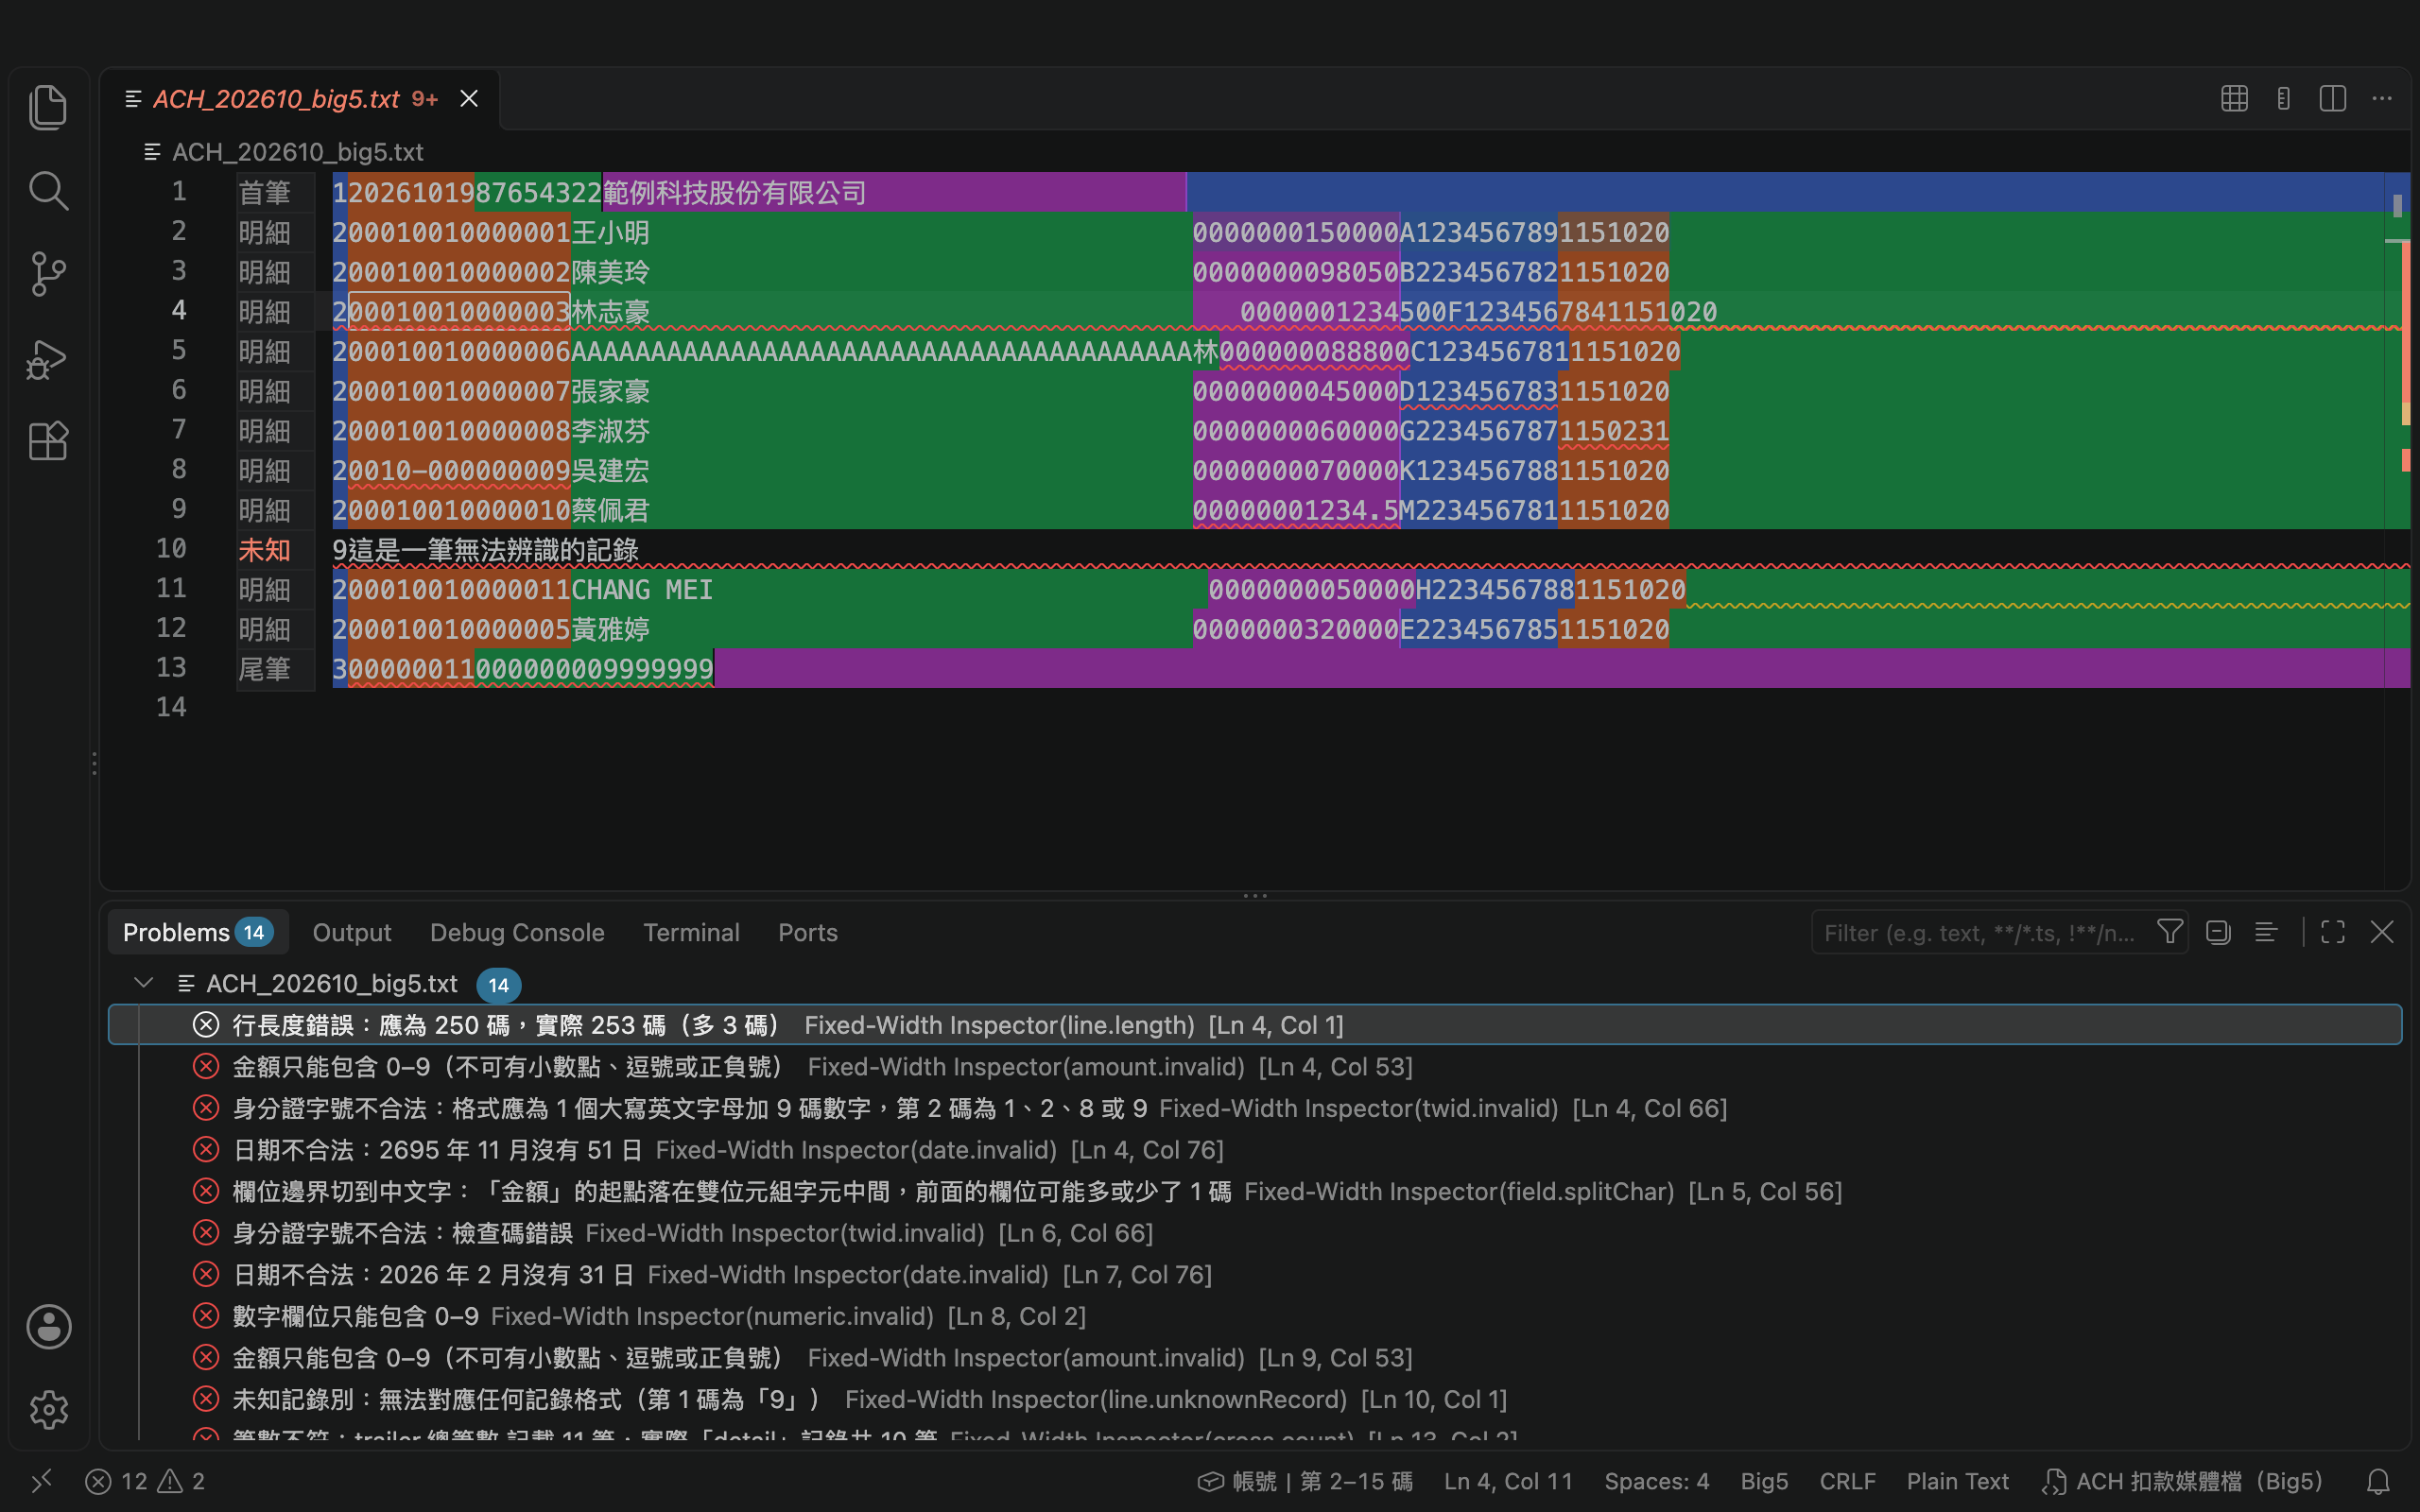Split the editor to the right
2420x1512 pixels.
[x=2332, y=99]
